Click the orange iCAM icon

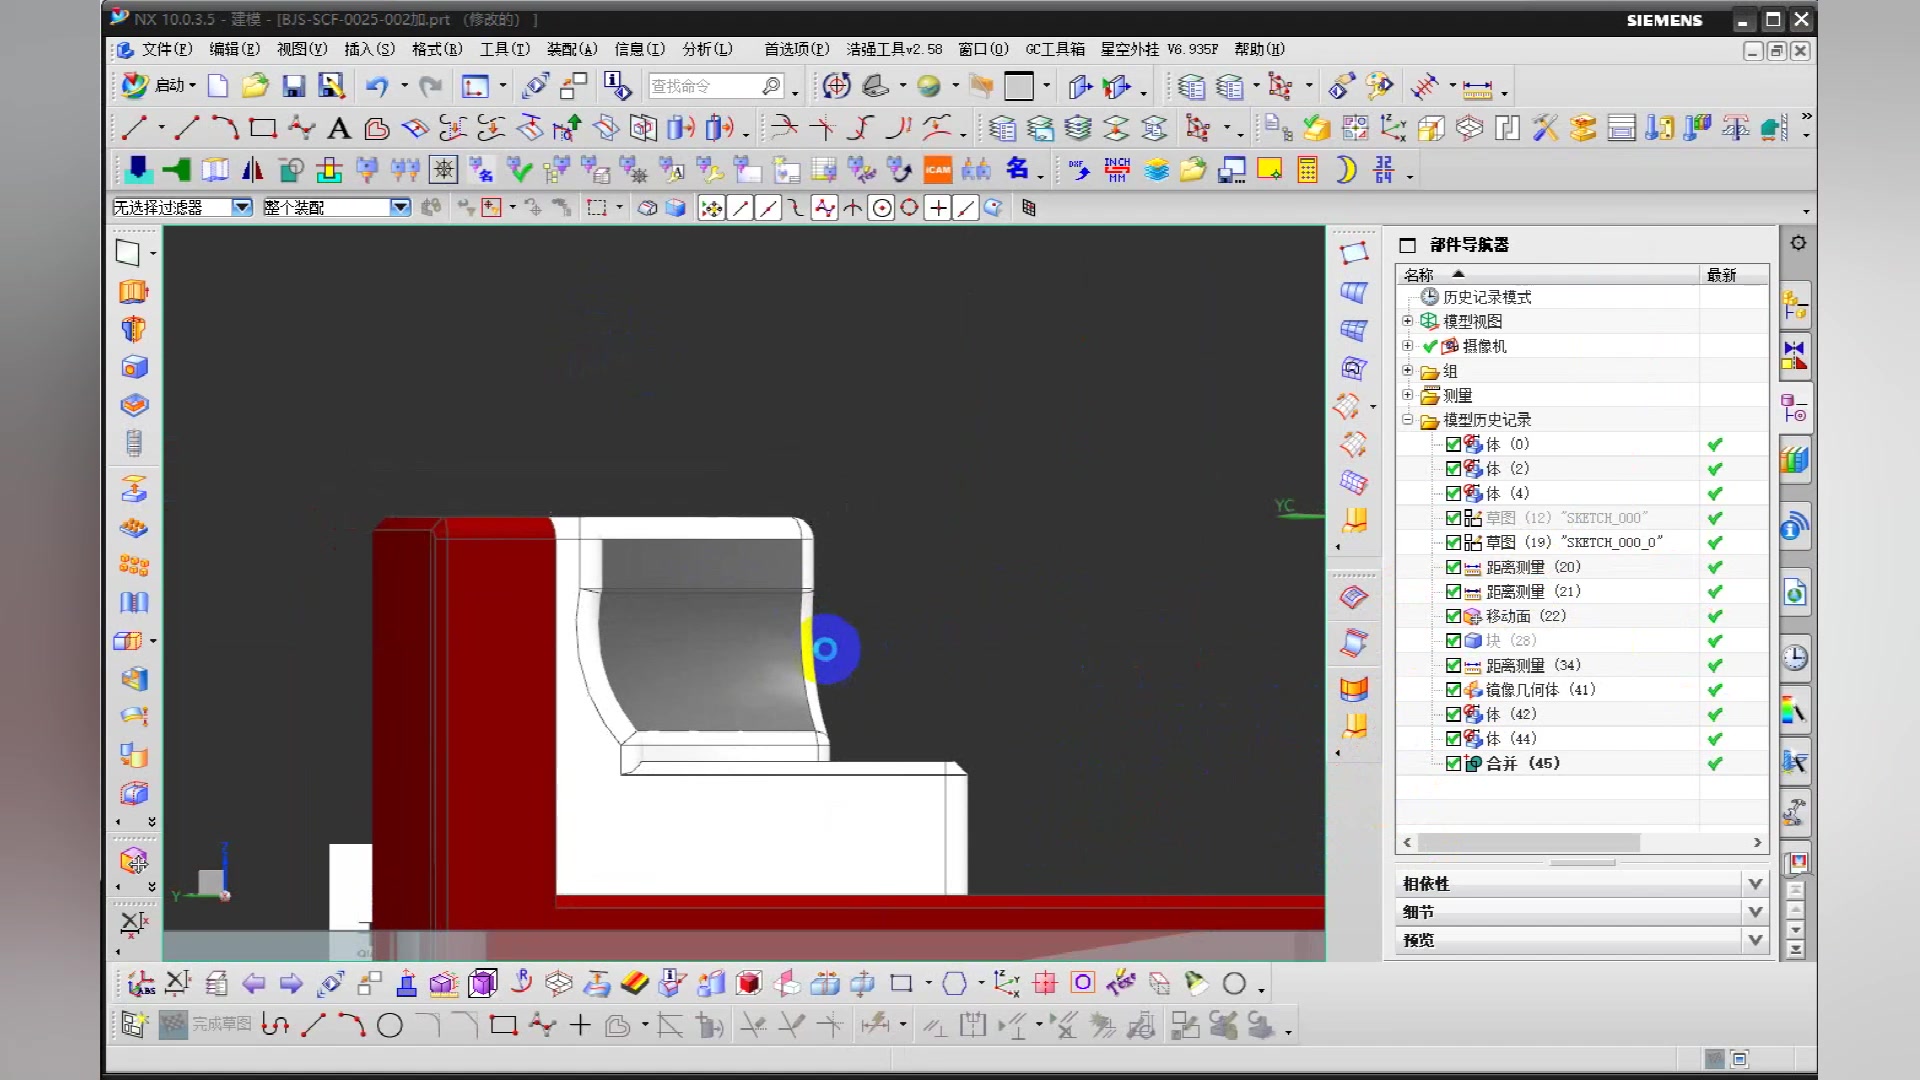938,170
